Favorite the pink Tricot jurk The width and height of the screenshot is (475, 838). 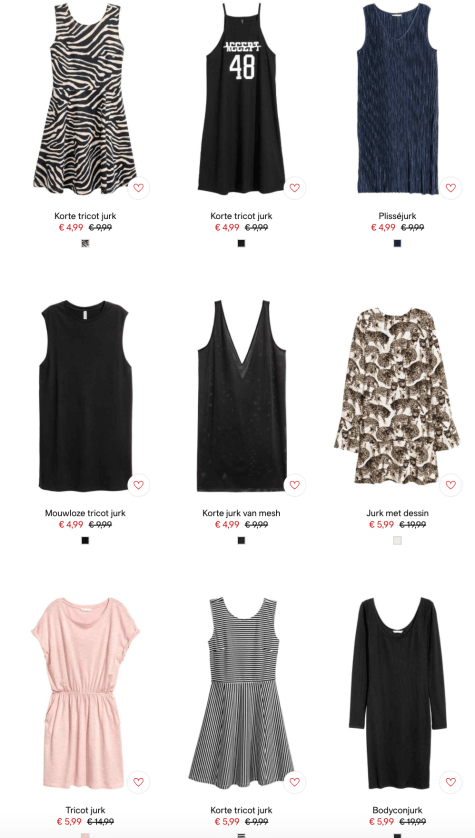coord(138,782)
